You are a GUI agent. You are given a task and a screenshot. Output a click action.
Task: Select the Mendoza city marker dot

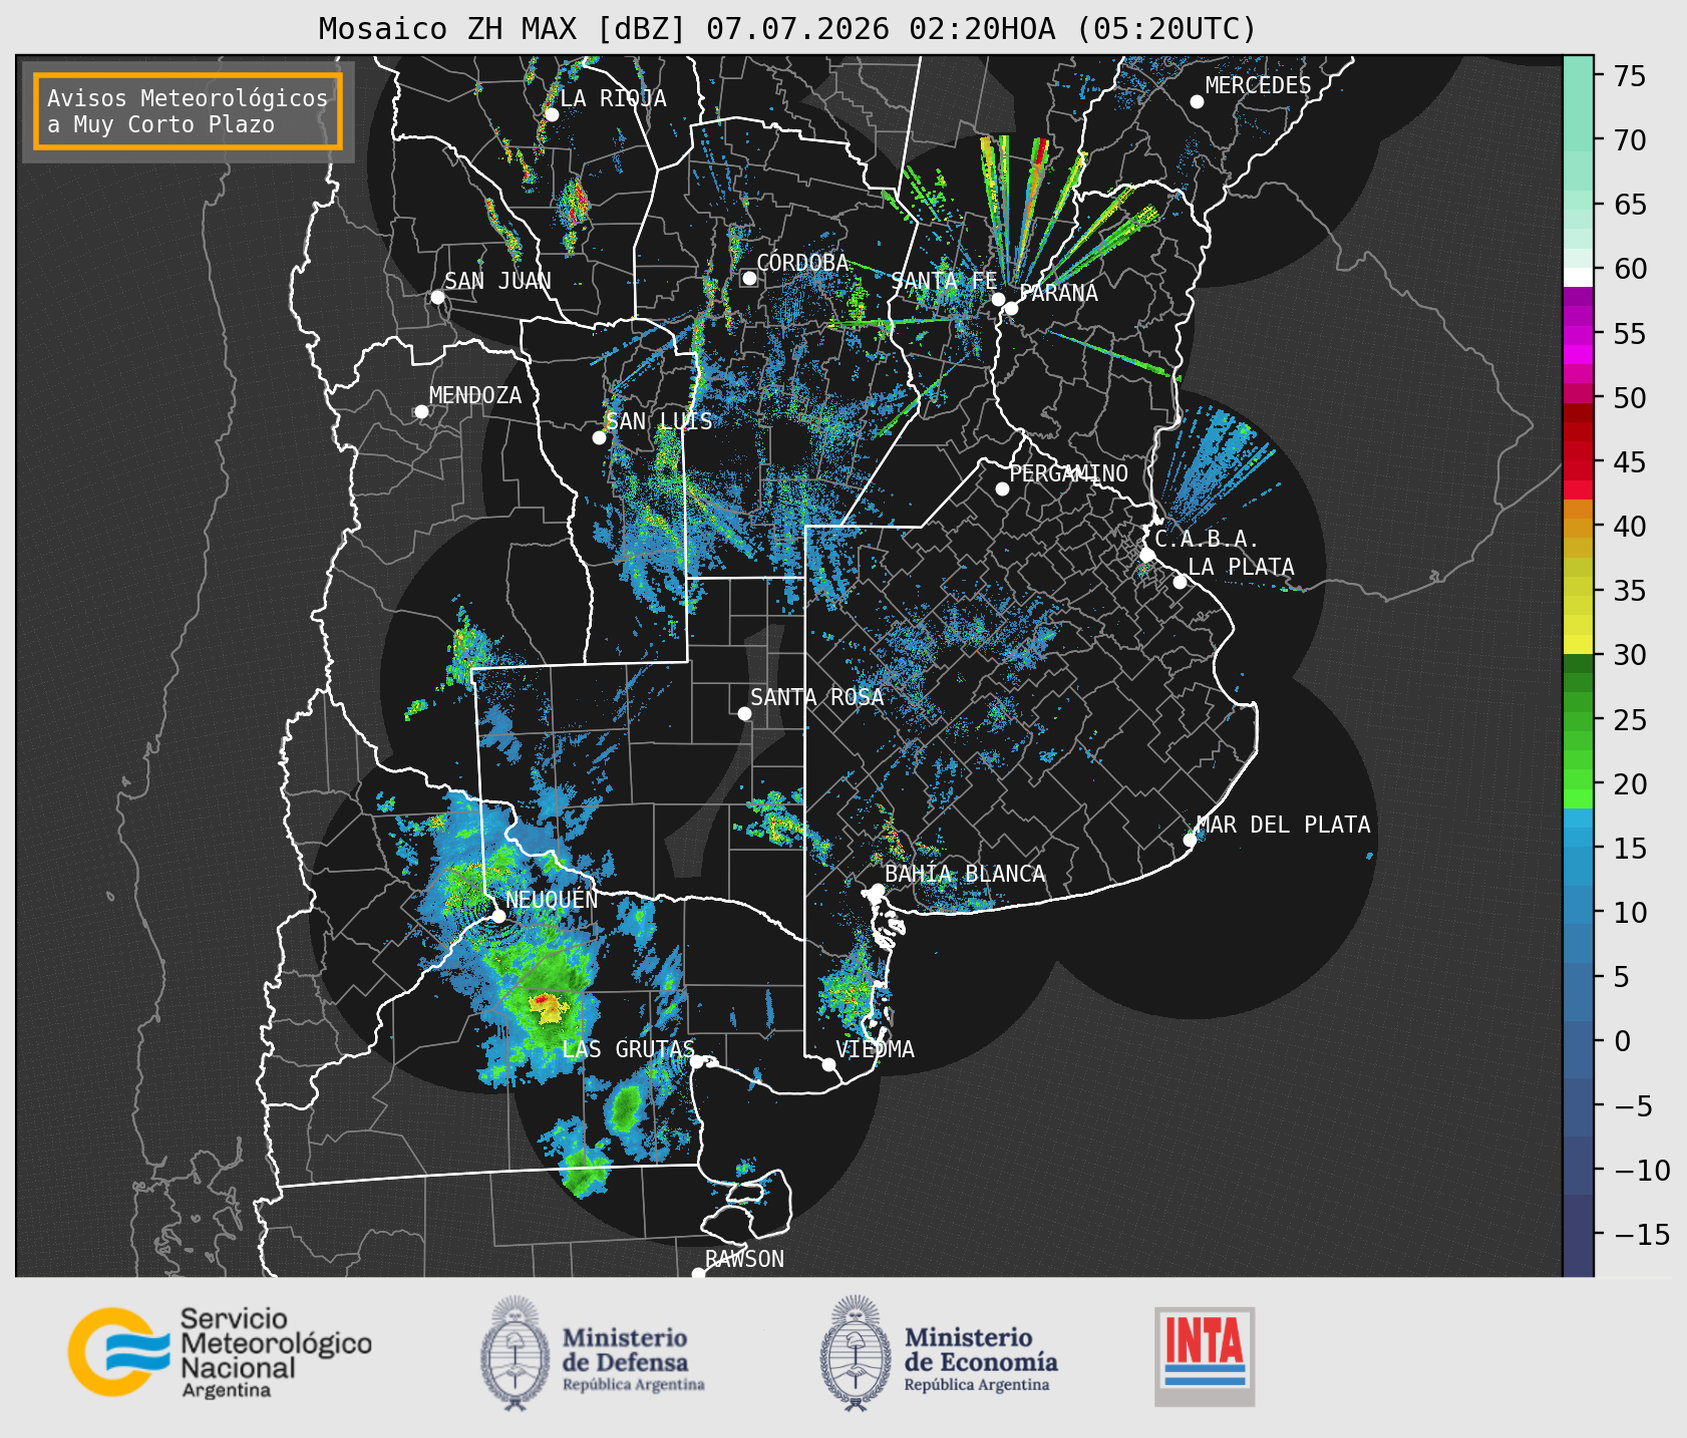point(421,412)
